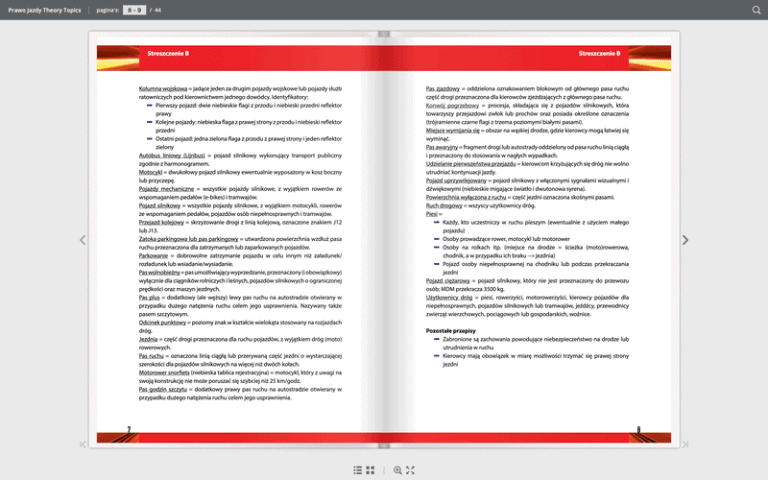Open search with the magnifier icon
This screenshot has height=480, width=768.
coord(756,10)
